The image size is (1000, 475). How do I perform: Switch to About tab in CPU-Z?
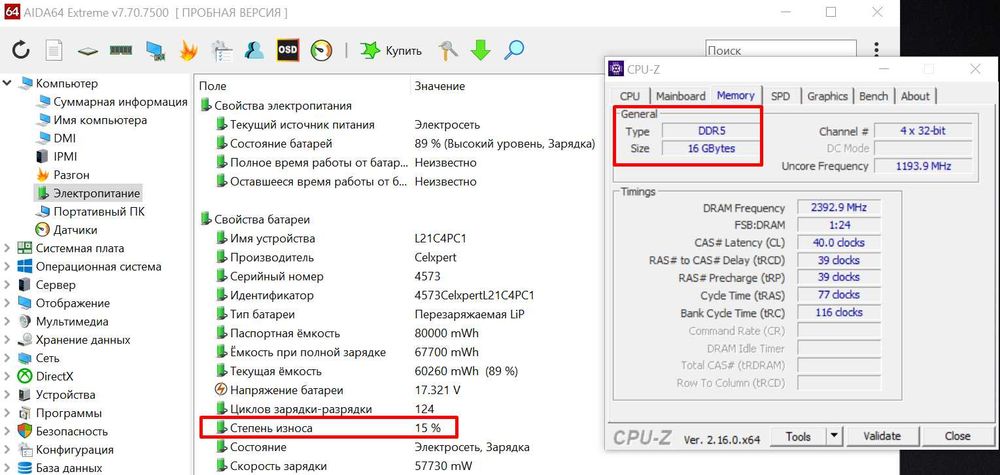click(915, 96)
